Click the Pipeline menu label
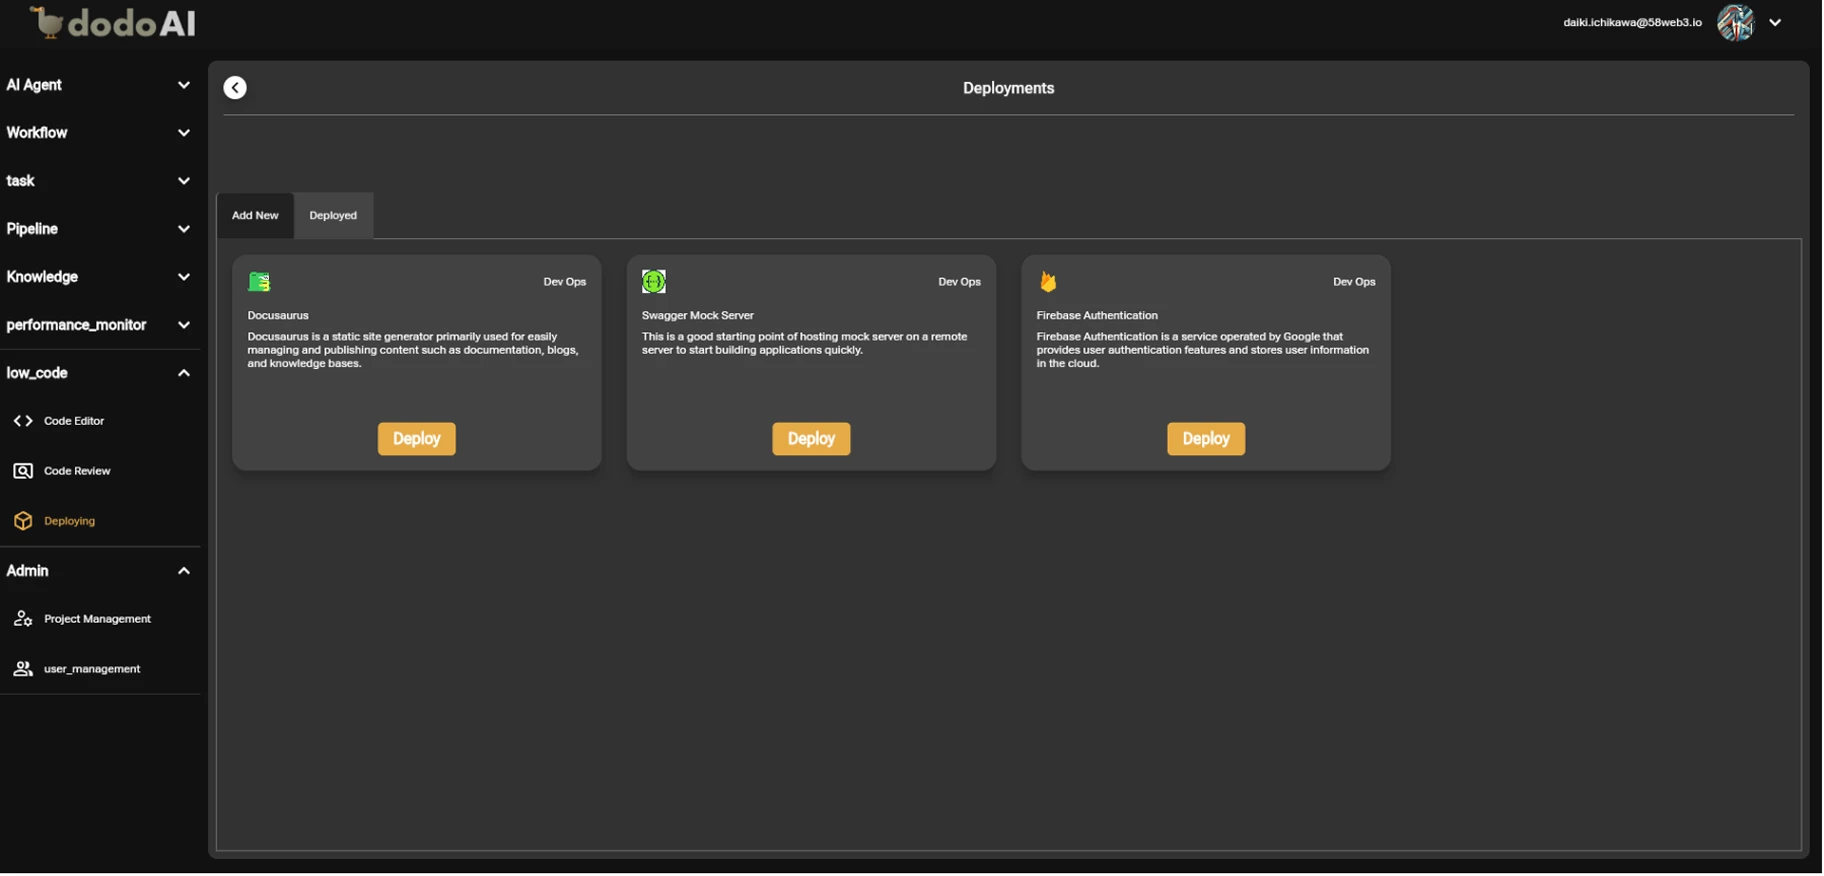1824x876 pixels. pyautogui.click(x=32, y=229)
